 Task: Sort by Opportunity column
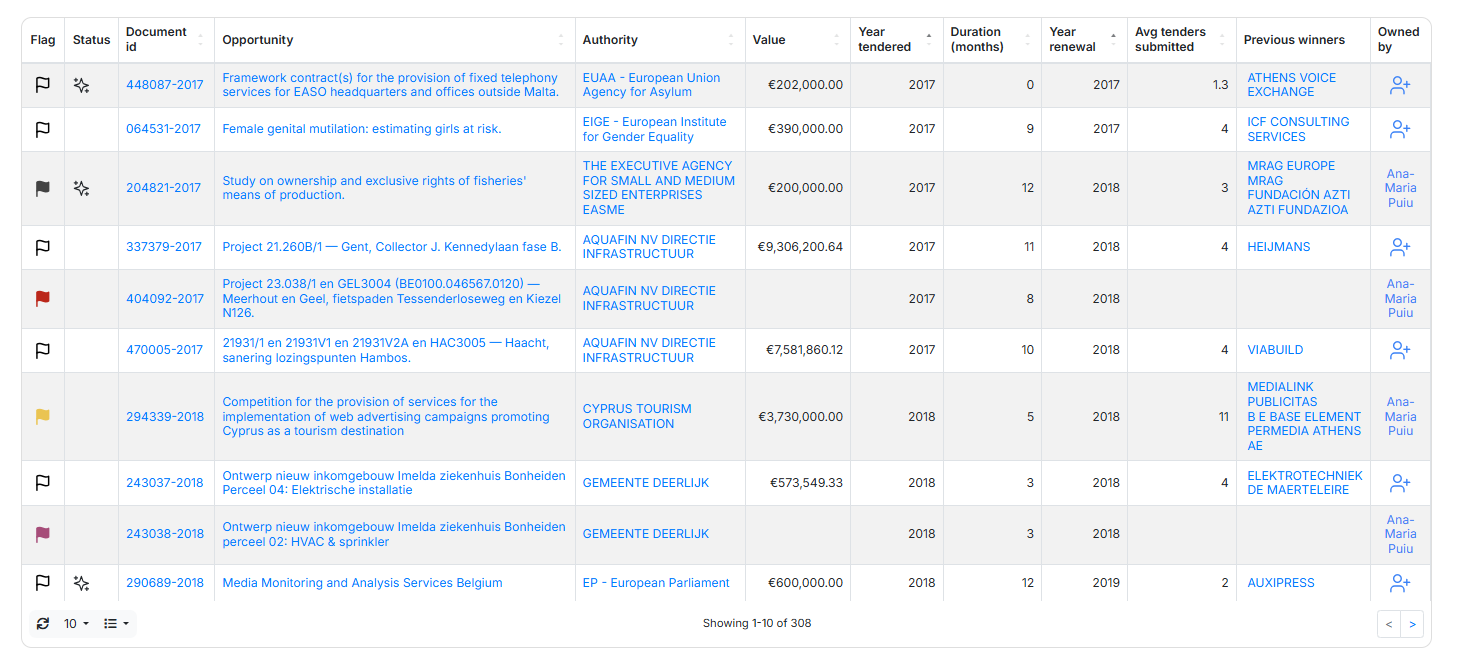click(x=394, y=40)
